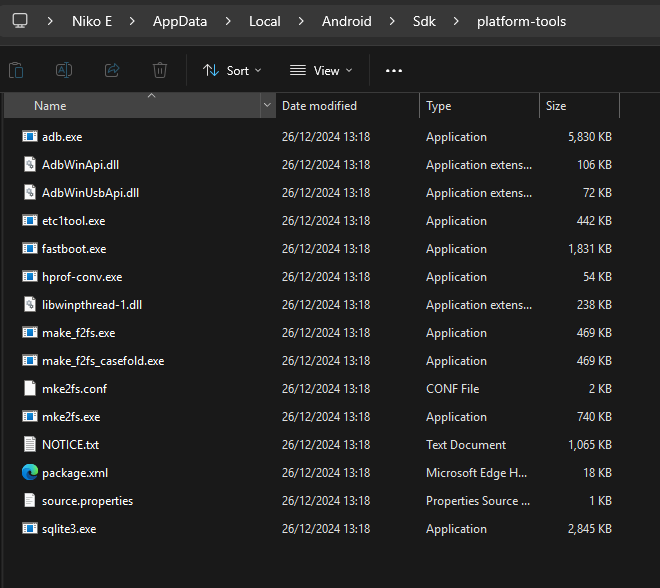The image size is (660, 588).
Task: Expand chevron after AppData breadcrumb
Action: tap(228, 21)
